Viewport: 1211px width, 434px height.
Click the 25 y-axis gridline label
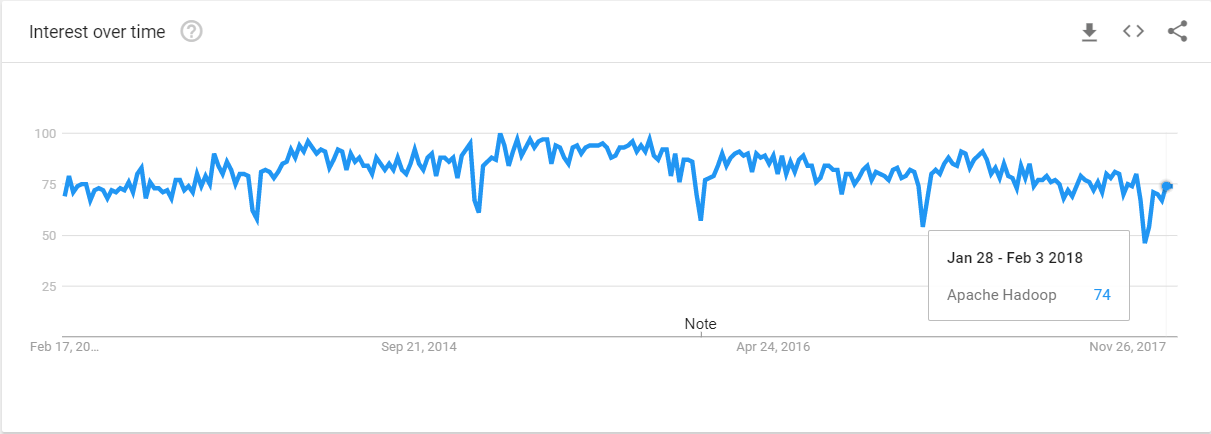pos(47,287)
